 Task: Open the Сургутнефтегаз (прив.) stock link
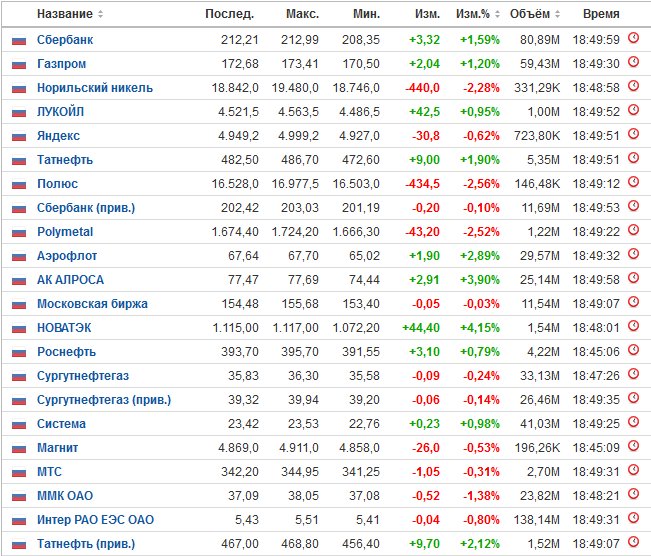pyautogui.click(x=104, y=400)
